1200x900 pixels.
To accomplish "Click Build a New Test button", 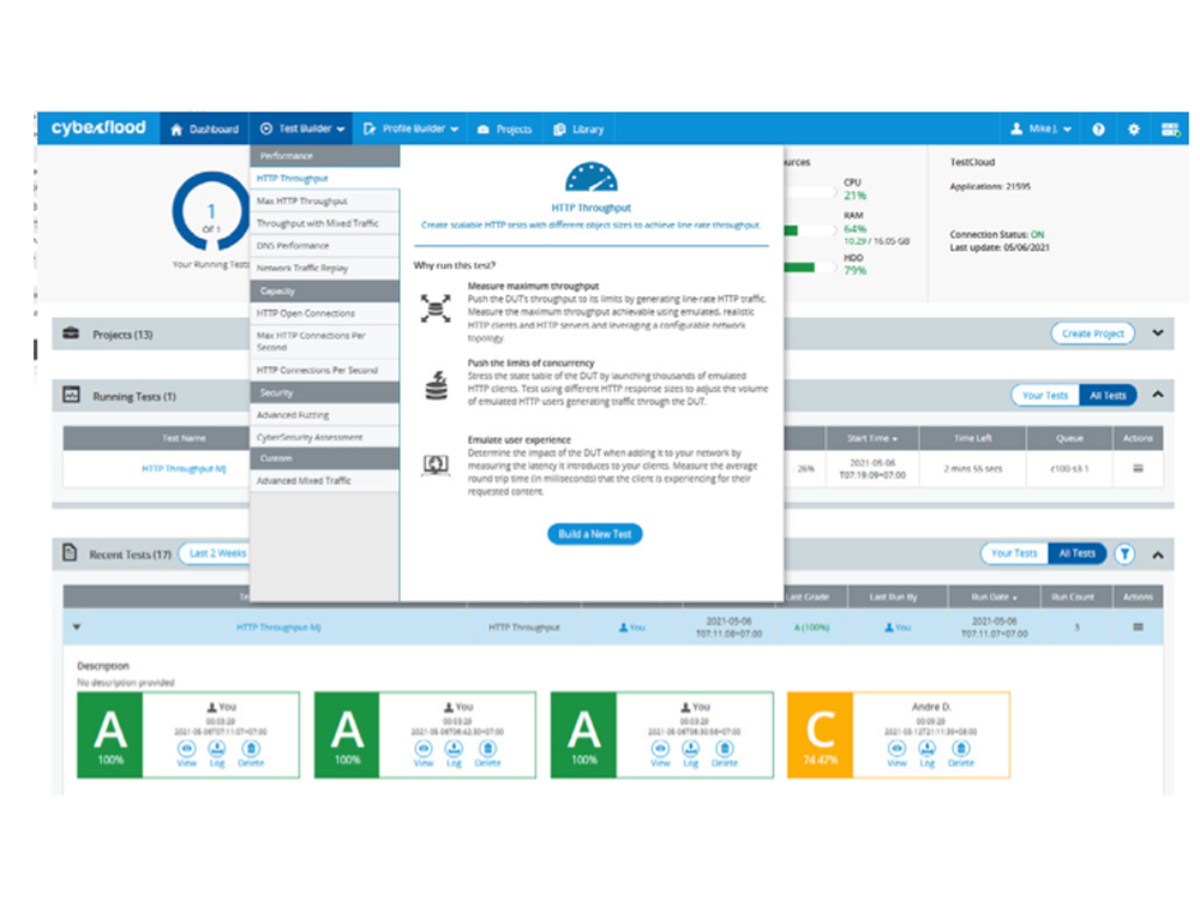I will point(595,534).
